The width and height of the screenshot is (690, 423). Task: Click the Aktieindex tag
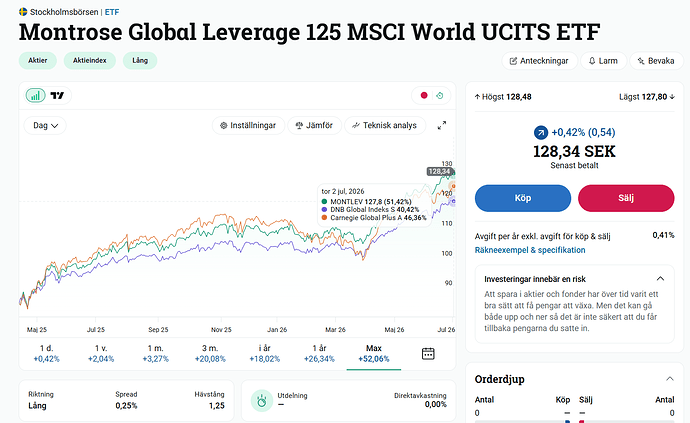click(x=90, y=60)
